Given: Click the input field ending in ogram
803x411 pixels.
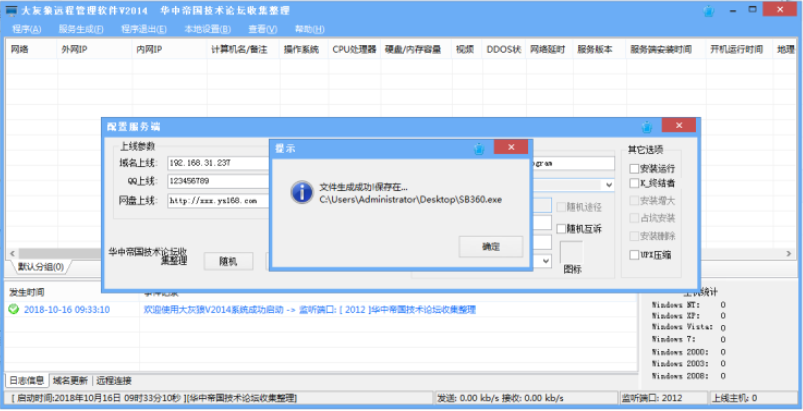Looking at the screenshot, I should 573,163.
